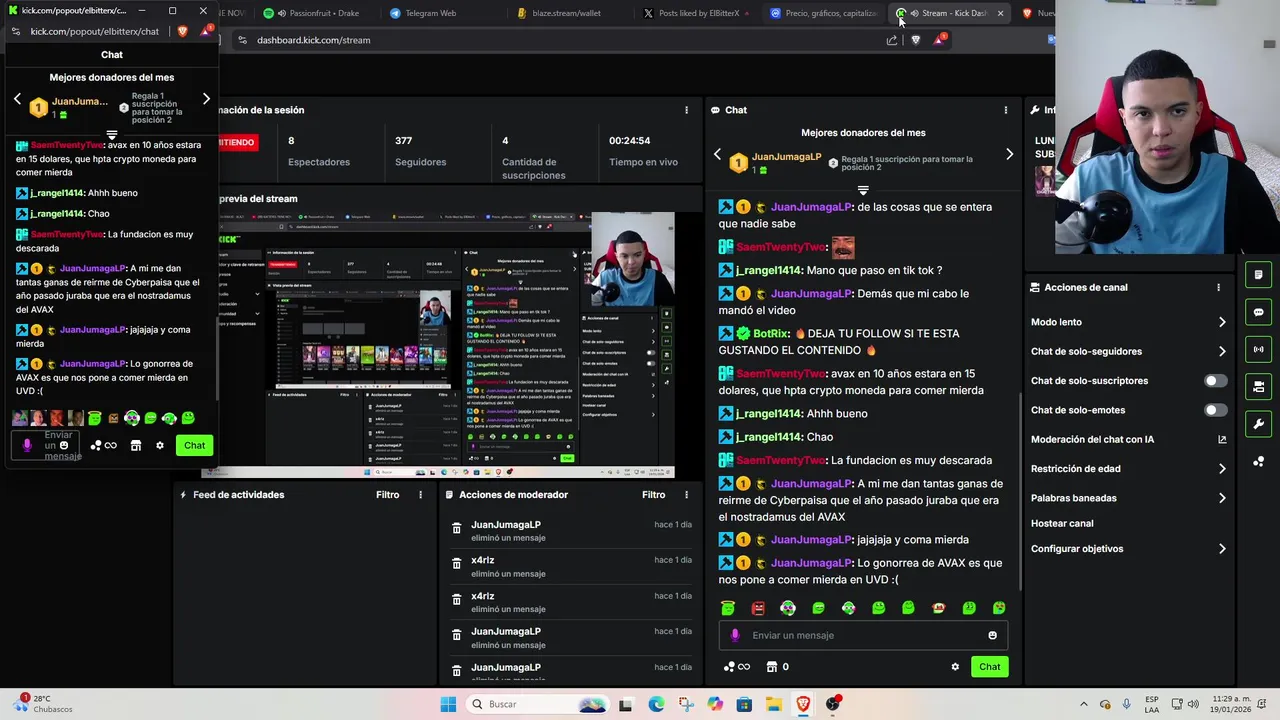Open the settings gear in popout chat window
Image resolution: width=1280 pixels, height=720 pixels.
click(x=159, y=445)
